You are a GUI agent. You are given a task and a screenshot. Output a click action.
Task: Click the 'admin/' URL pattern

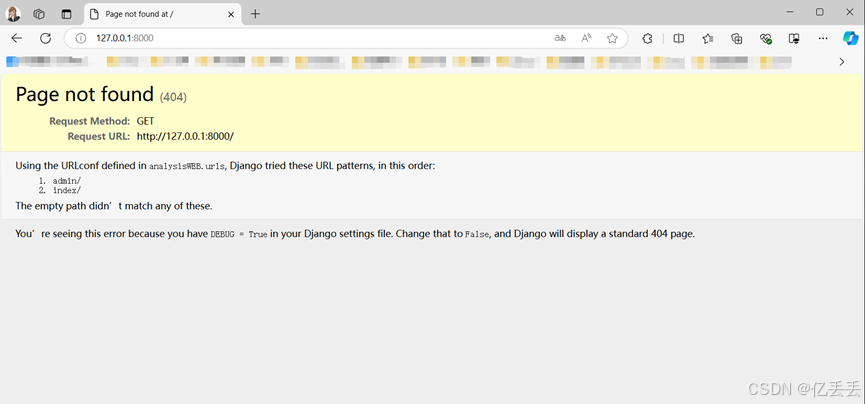tap(67, 180)
